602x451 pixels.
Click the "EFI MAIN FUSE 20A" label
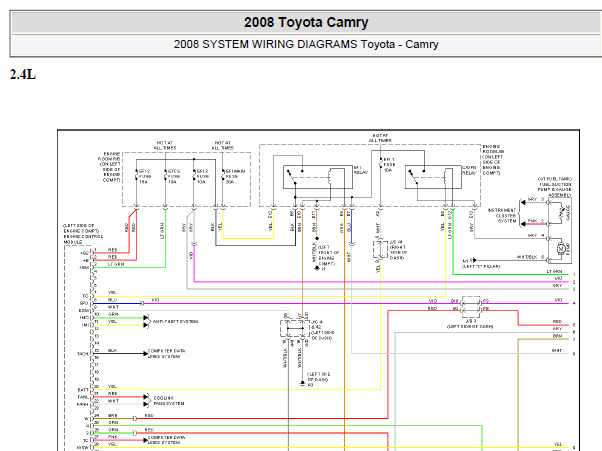[x=235, y=177]
